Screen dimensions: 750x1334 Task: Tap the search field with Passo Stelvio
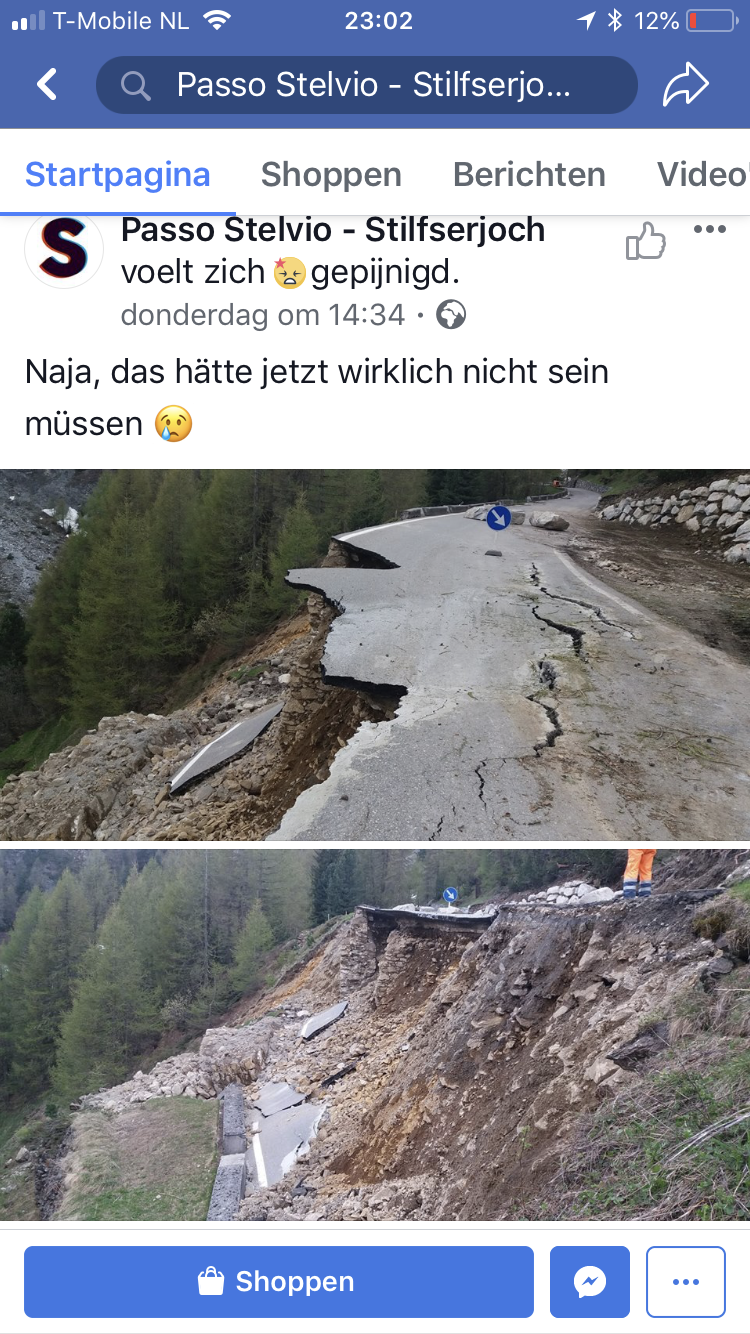(x=367, y=85)
